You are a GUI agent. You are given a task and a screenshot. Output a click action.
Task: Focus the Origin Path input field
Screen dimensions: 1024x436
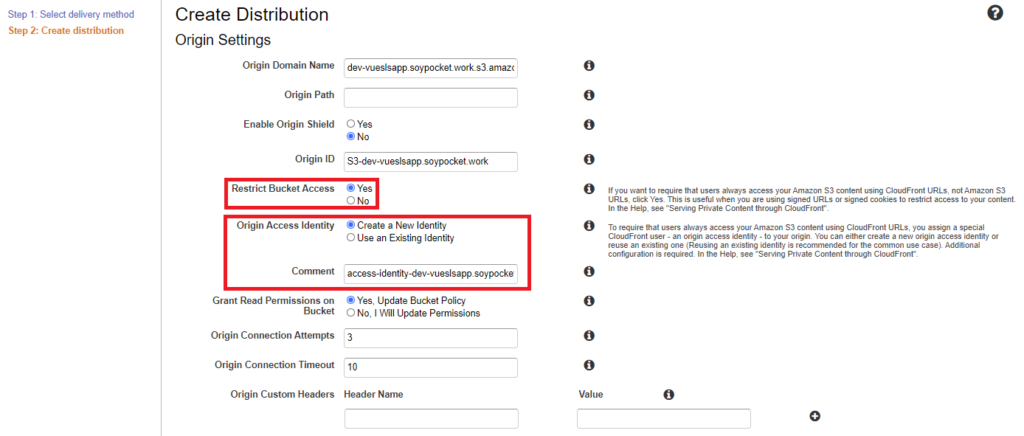[x=430, y=97]
